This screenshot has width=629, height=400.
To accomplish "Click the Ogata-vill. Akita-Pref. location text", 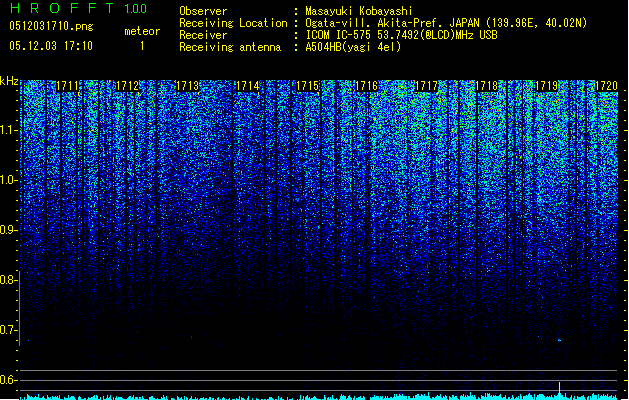I will pyautogui.click(x=446, y=23).
